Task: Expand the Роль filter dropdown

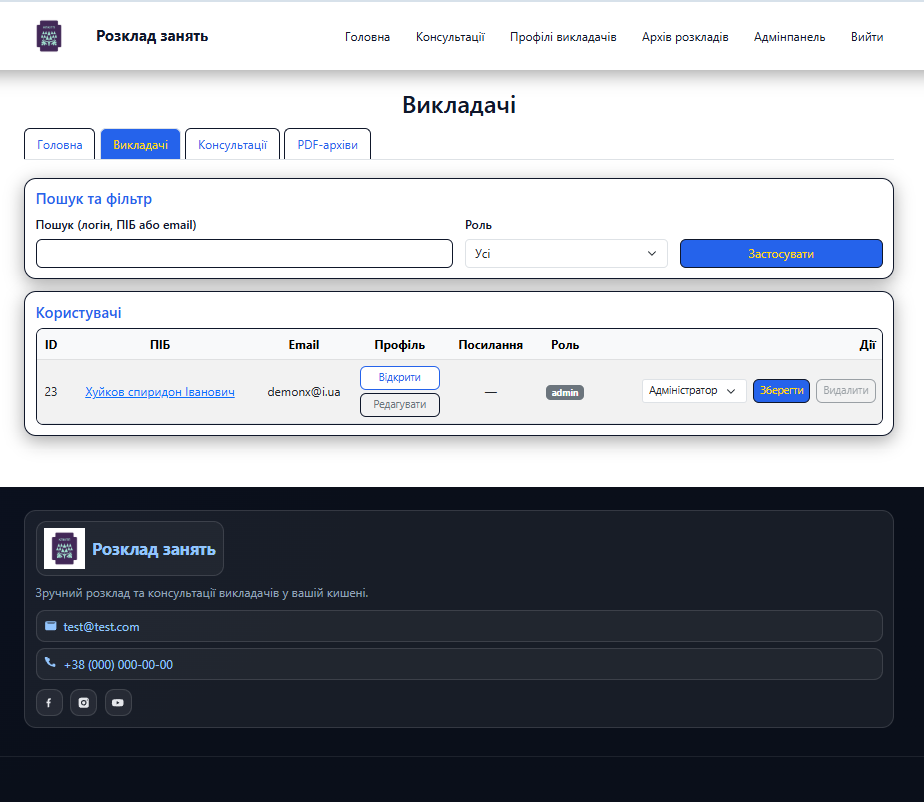Action: point(566,254)
